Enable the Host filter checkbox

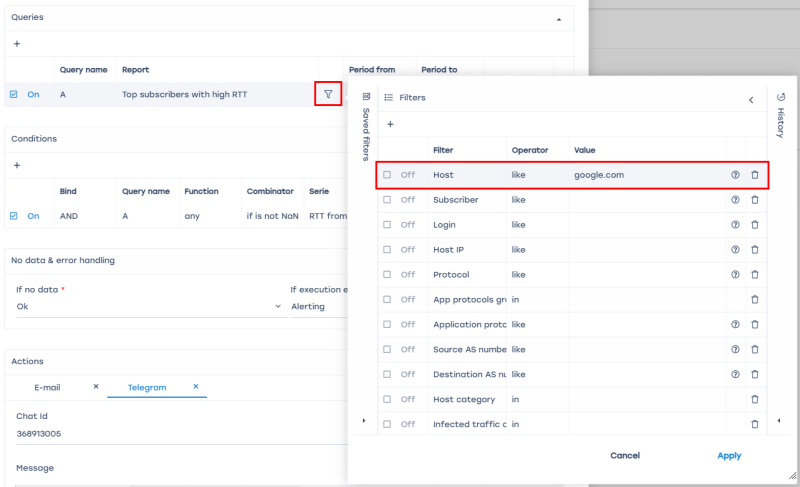[x=387, y=175]
